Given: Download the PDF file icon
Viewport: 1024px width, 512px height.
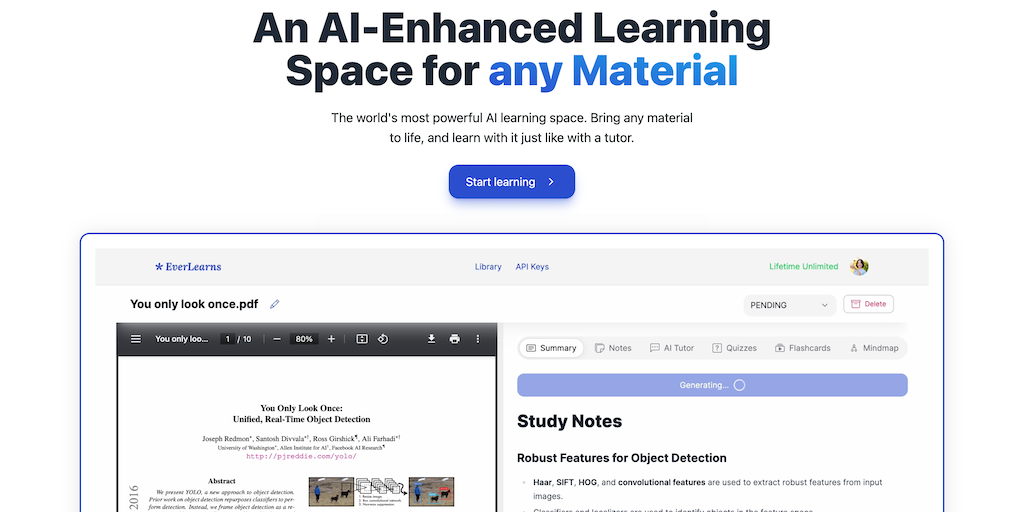Looking at the screenshot, I should tap(431, 339).
